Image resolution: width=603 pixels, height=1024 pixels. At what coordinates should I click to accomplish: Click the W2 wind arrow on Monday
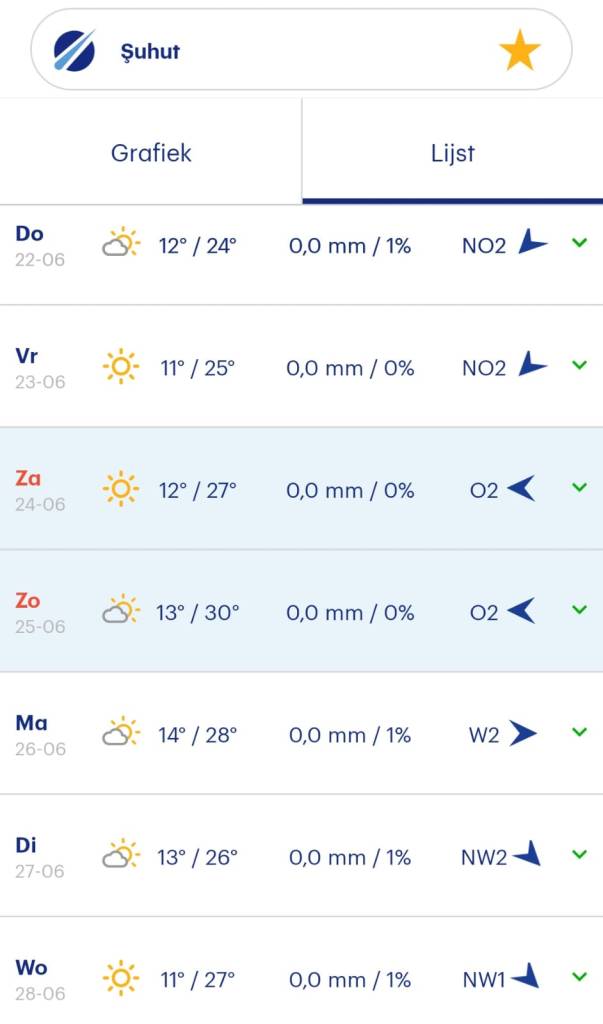522,734
